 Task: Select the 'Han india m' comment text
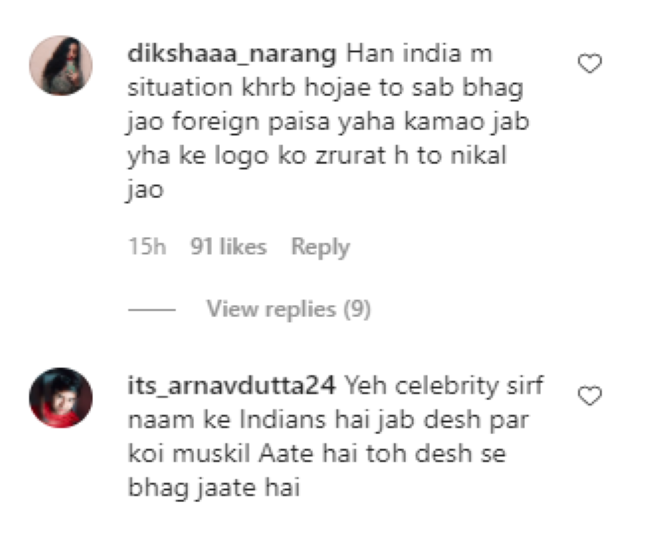click(x=420, y=54)
